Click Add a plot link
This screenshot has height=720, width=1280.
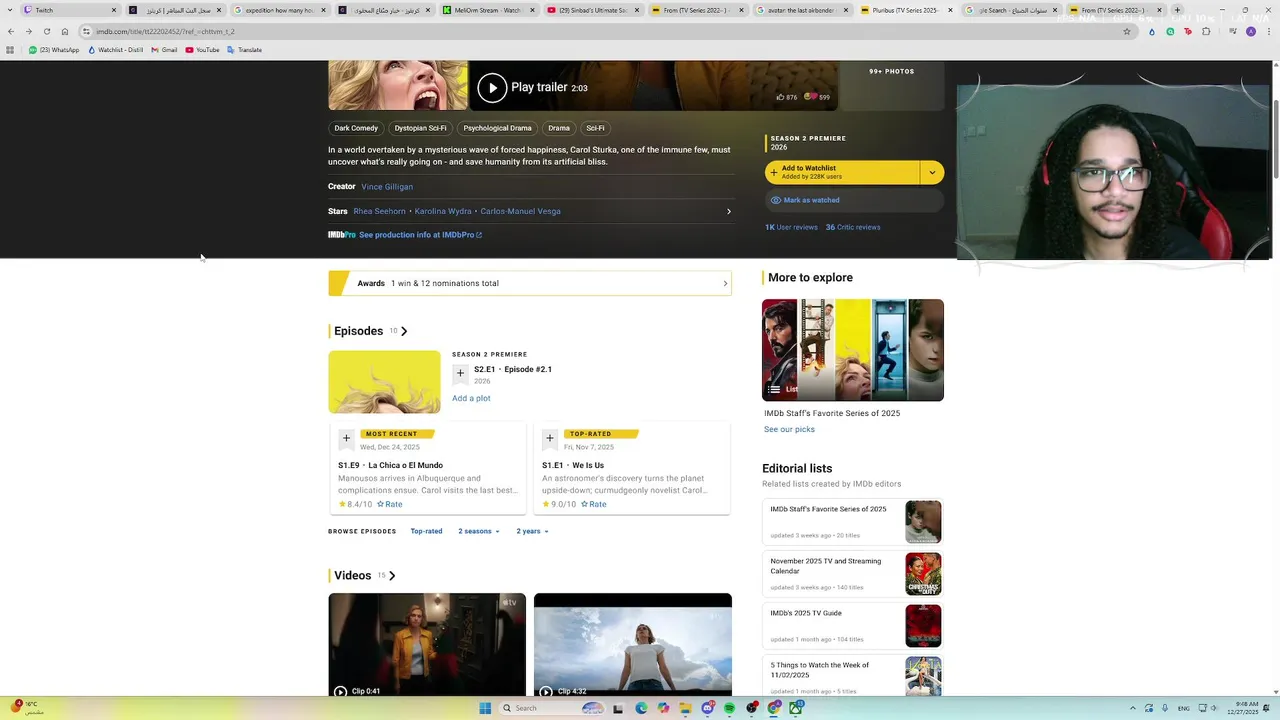(471, 398)
